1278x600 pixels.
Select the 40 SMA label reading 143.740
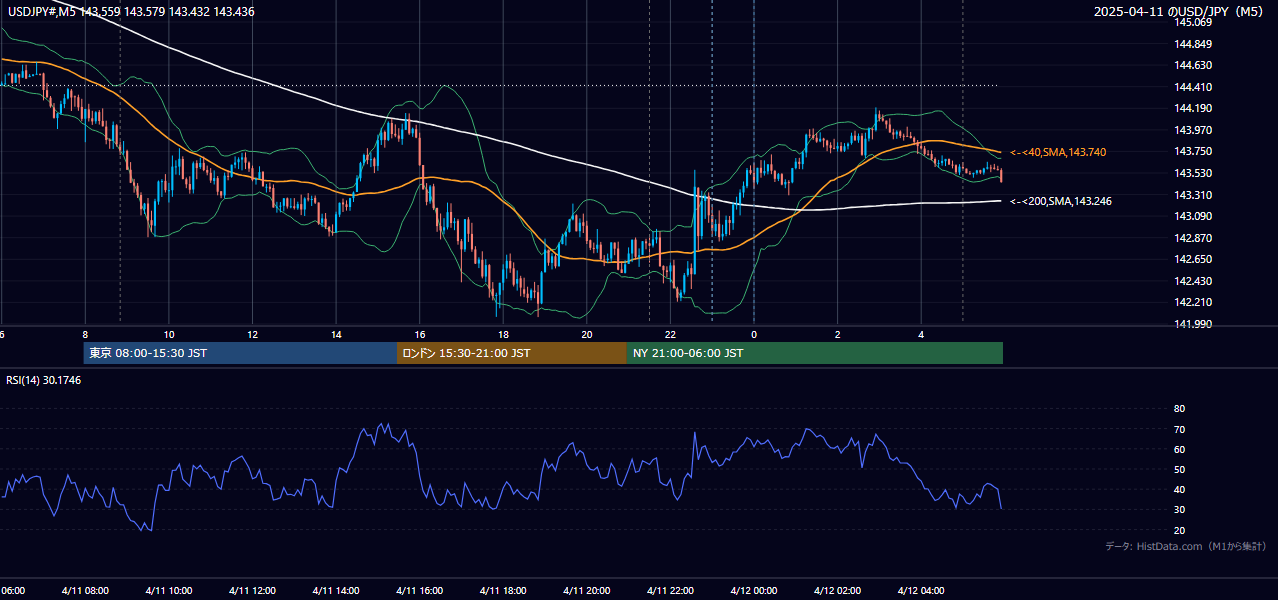[1058, 152]
